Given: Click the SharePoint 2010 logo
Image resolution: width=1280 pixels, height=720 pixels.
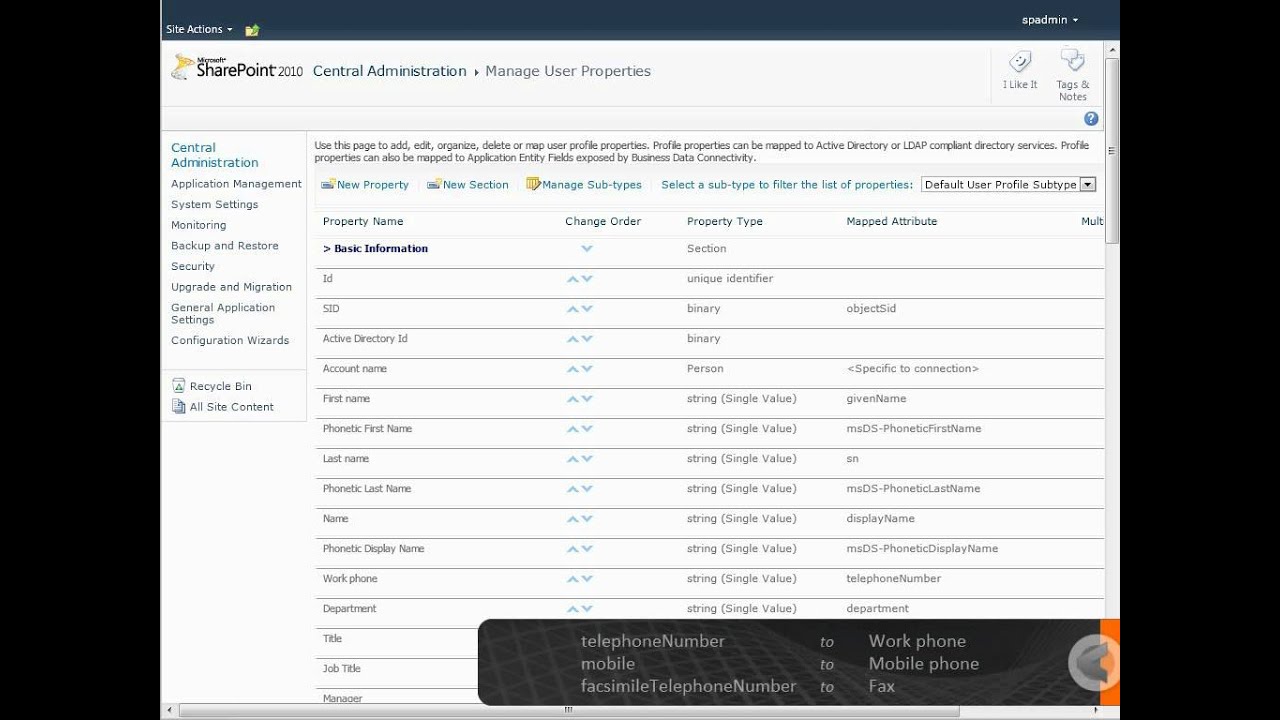Looking at the screenshot, I should click(237, 68).
